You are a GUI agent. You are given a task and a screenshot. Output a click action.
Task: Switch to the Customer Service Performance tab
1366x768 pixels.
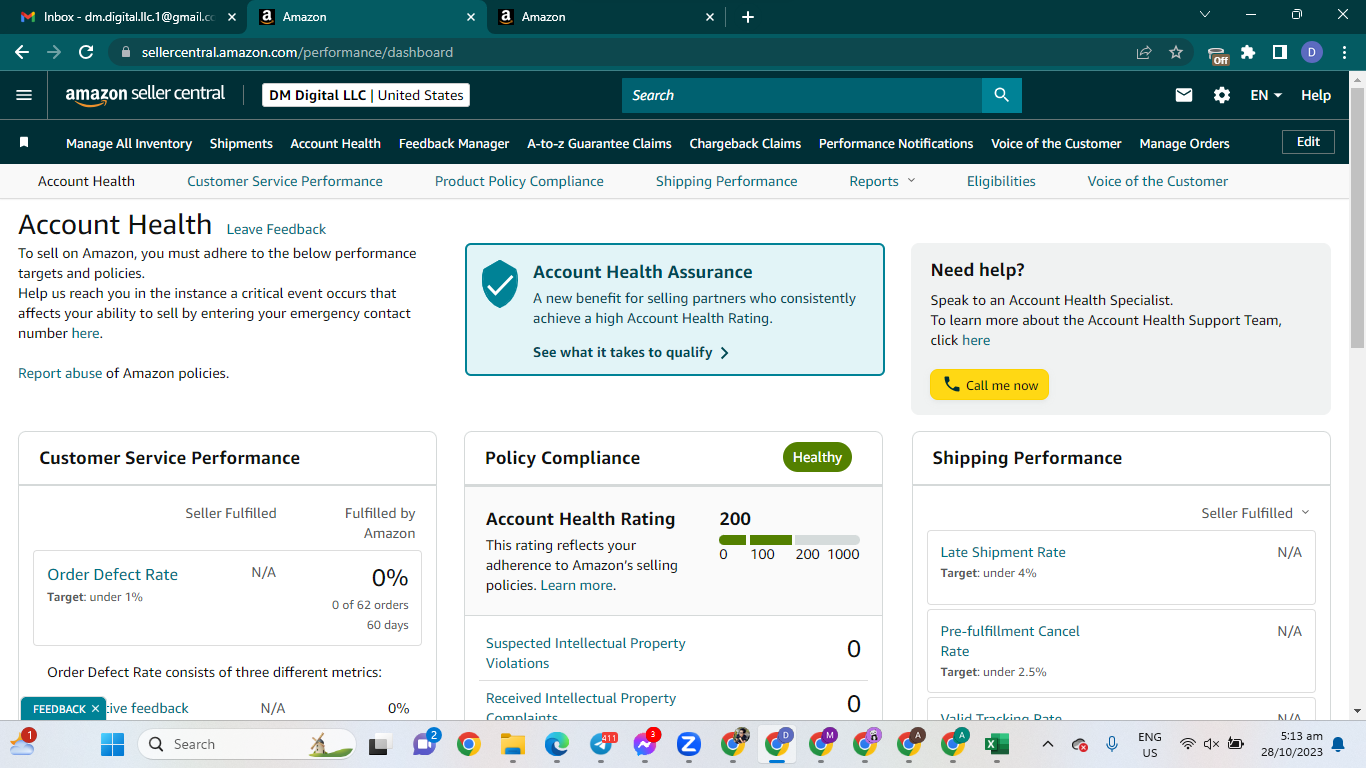pos(285,181)
